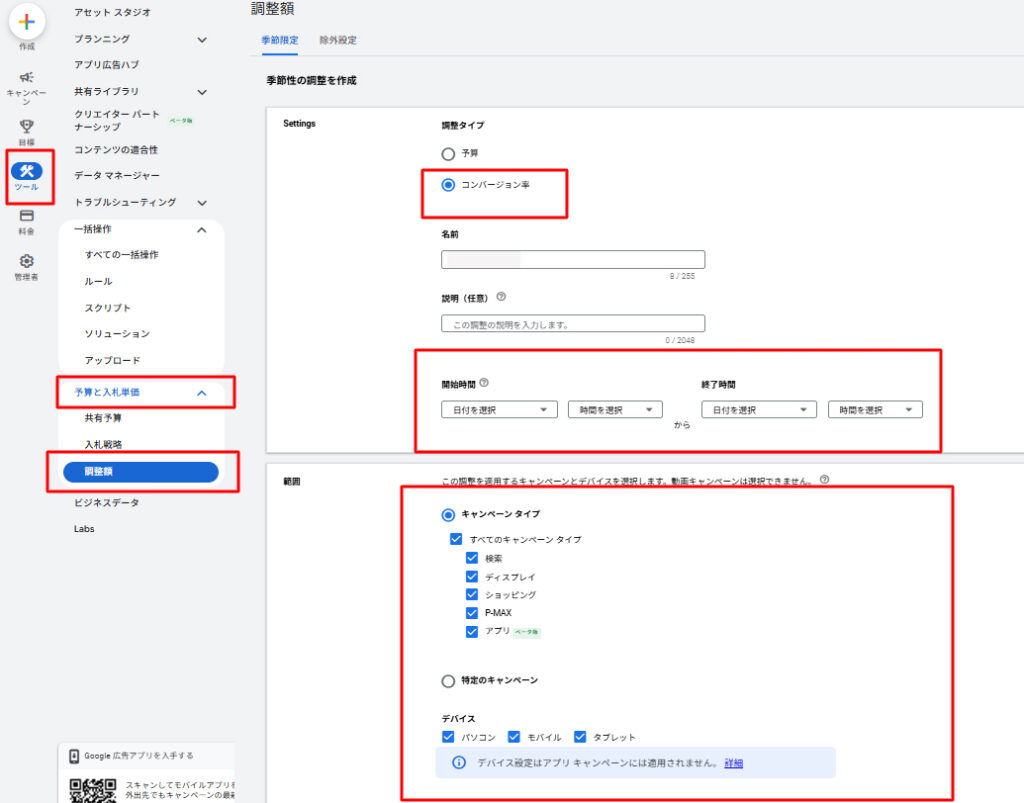Click the plus Create icon

pyautogui.click(x=27, y=21)
